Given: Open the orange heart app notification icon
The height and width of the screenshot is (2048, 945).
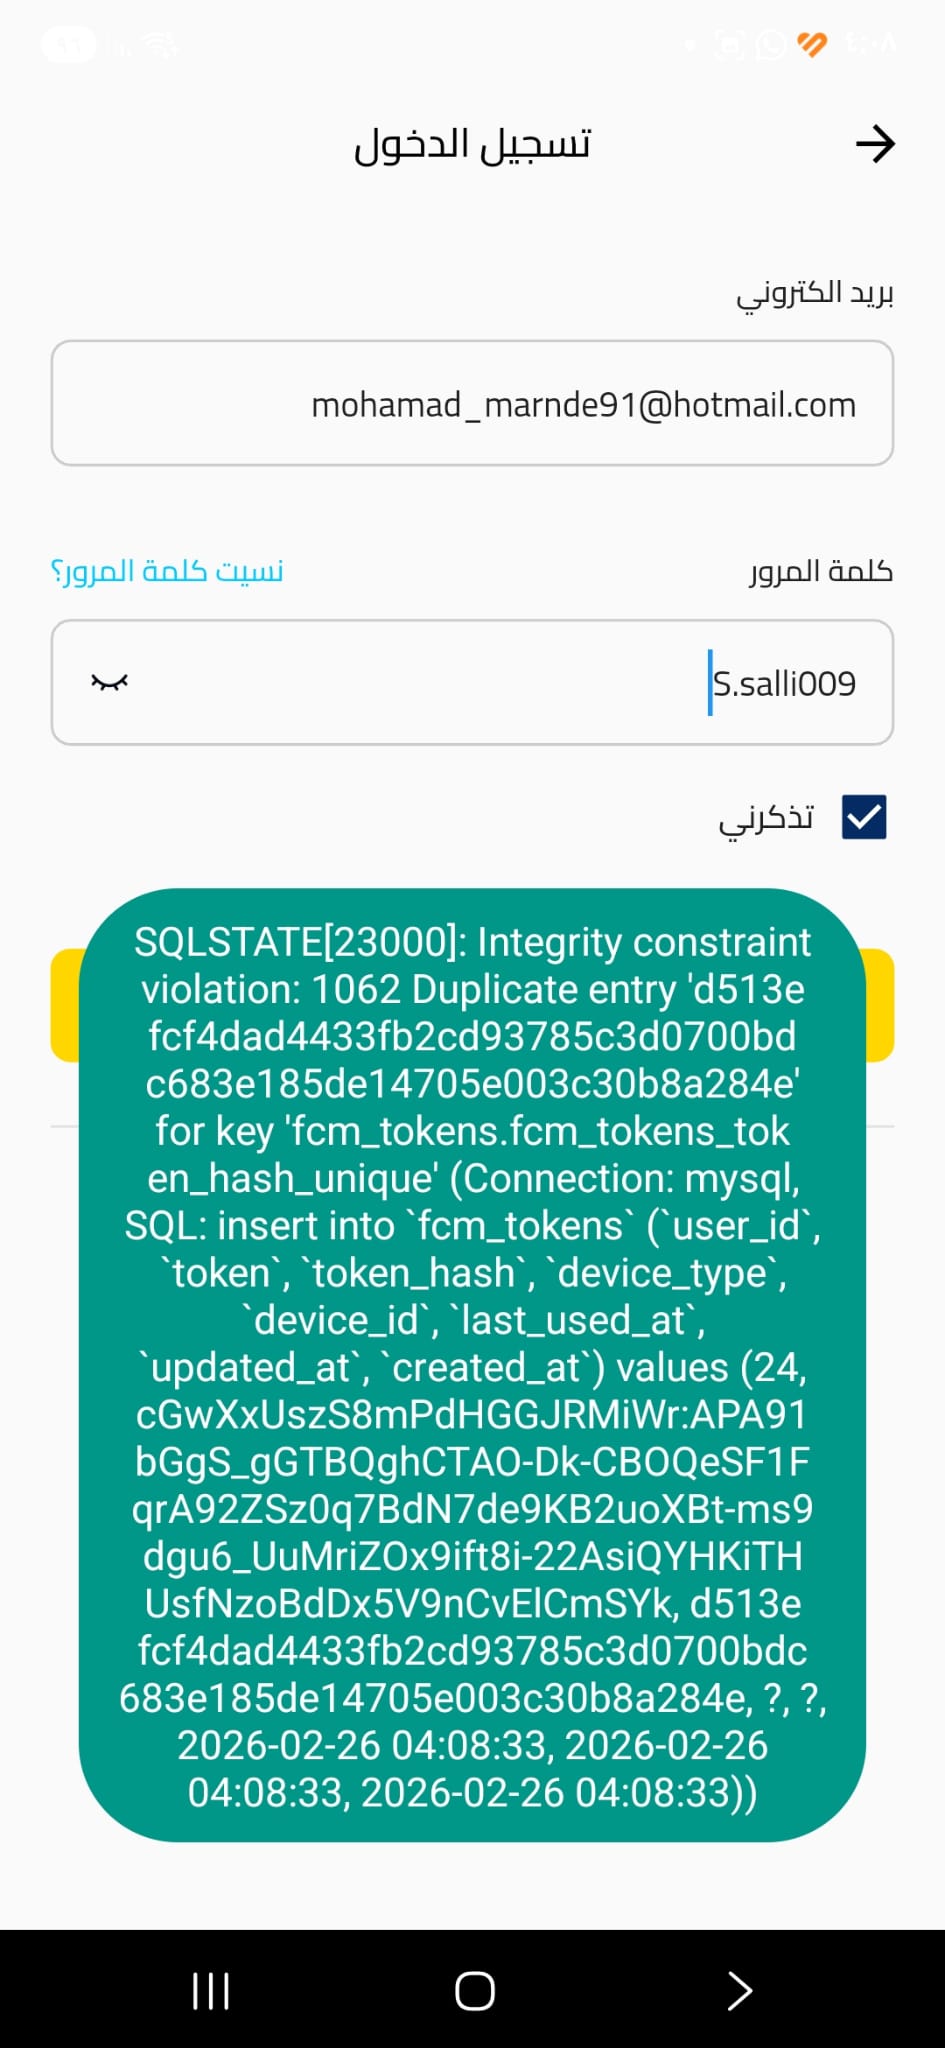Looking at the screenshot, I should [x=812, y=44].
